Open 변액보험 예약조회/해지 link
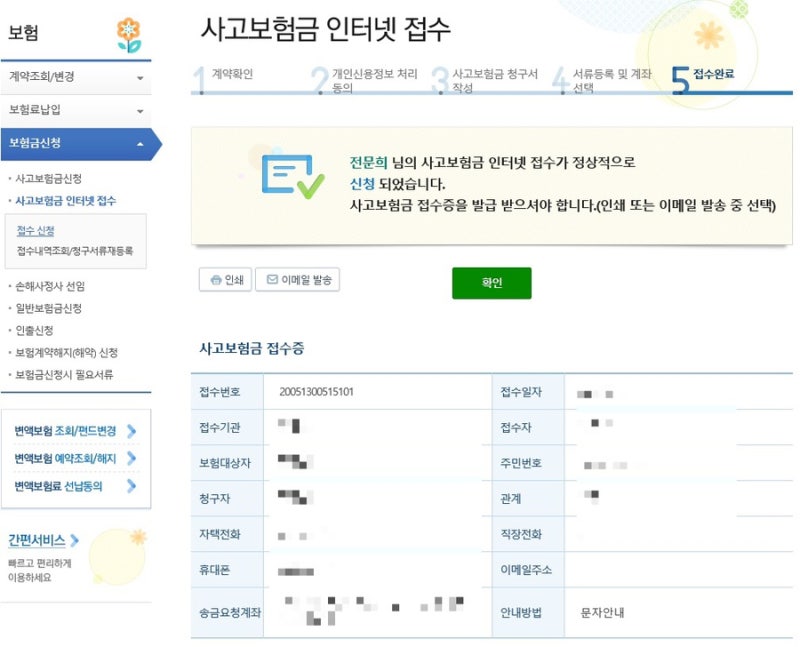Screen dimensions: 800x647 click(x=65, y=458)
